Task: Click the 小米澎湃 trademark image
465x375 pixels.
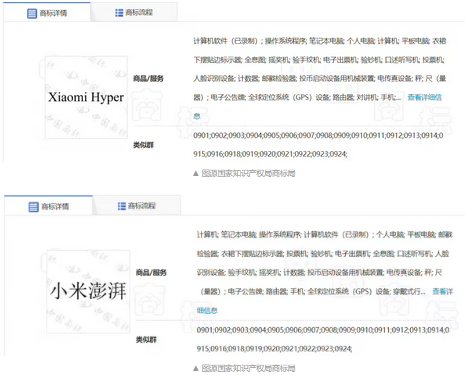Action: point(88,291)
